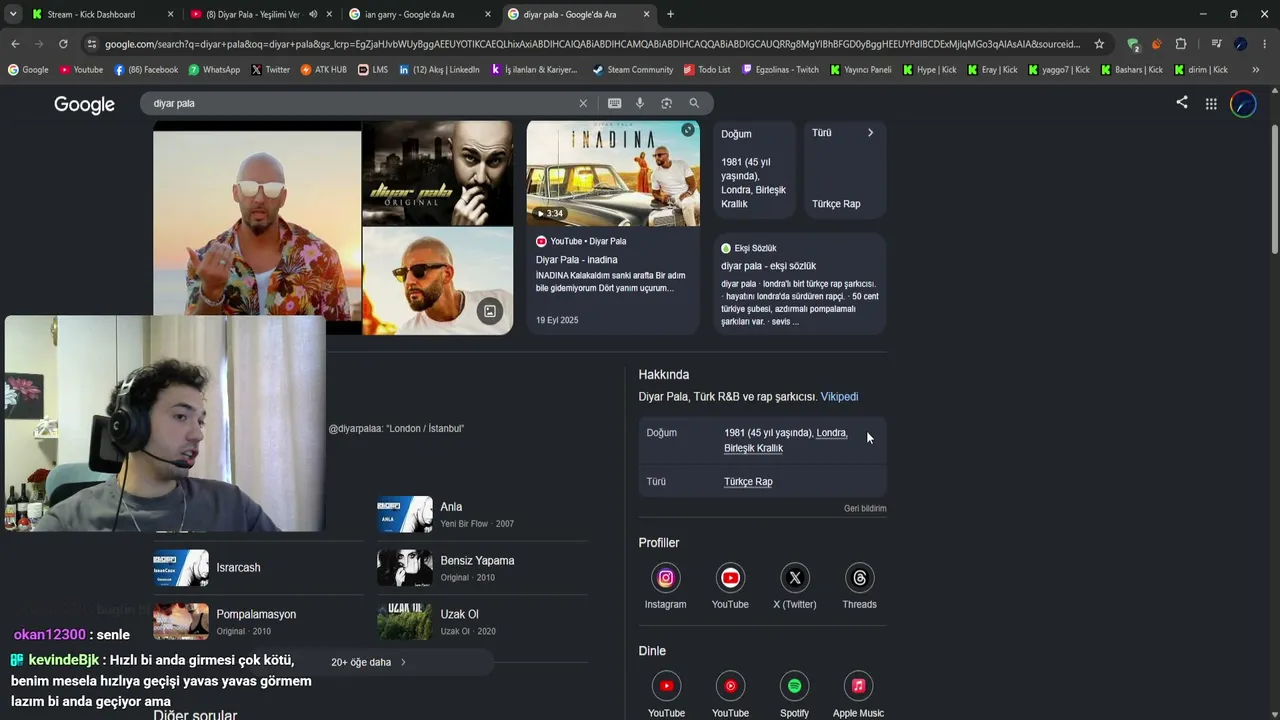
Task: Open the Bashars | Kick bookmark
Action: (x=1132, y=70)
